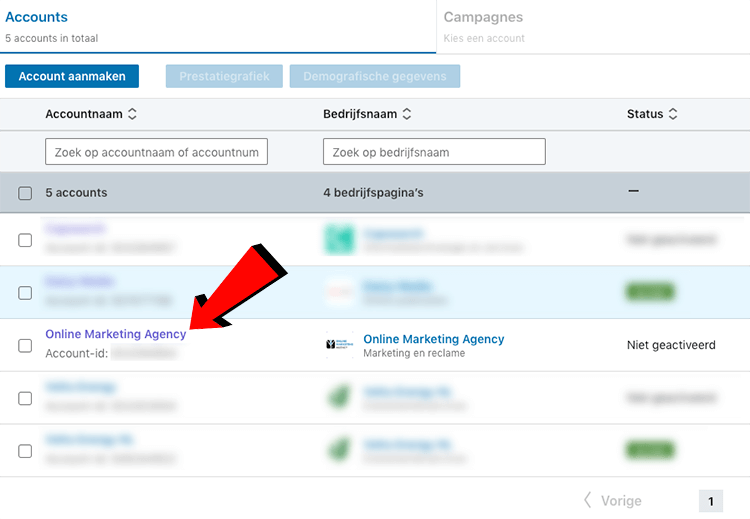Viewport: 750px width, 519px height.
Task: Sort by Bedrijfsnaam column arrows
Action: [x=406, y=115]
